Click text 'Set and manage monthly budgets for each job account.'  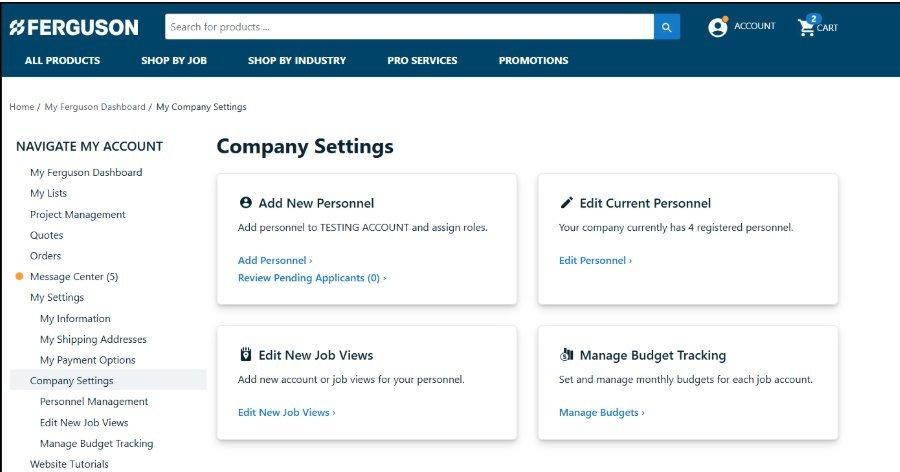(686, 380)
